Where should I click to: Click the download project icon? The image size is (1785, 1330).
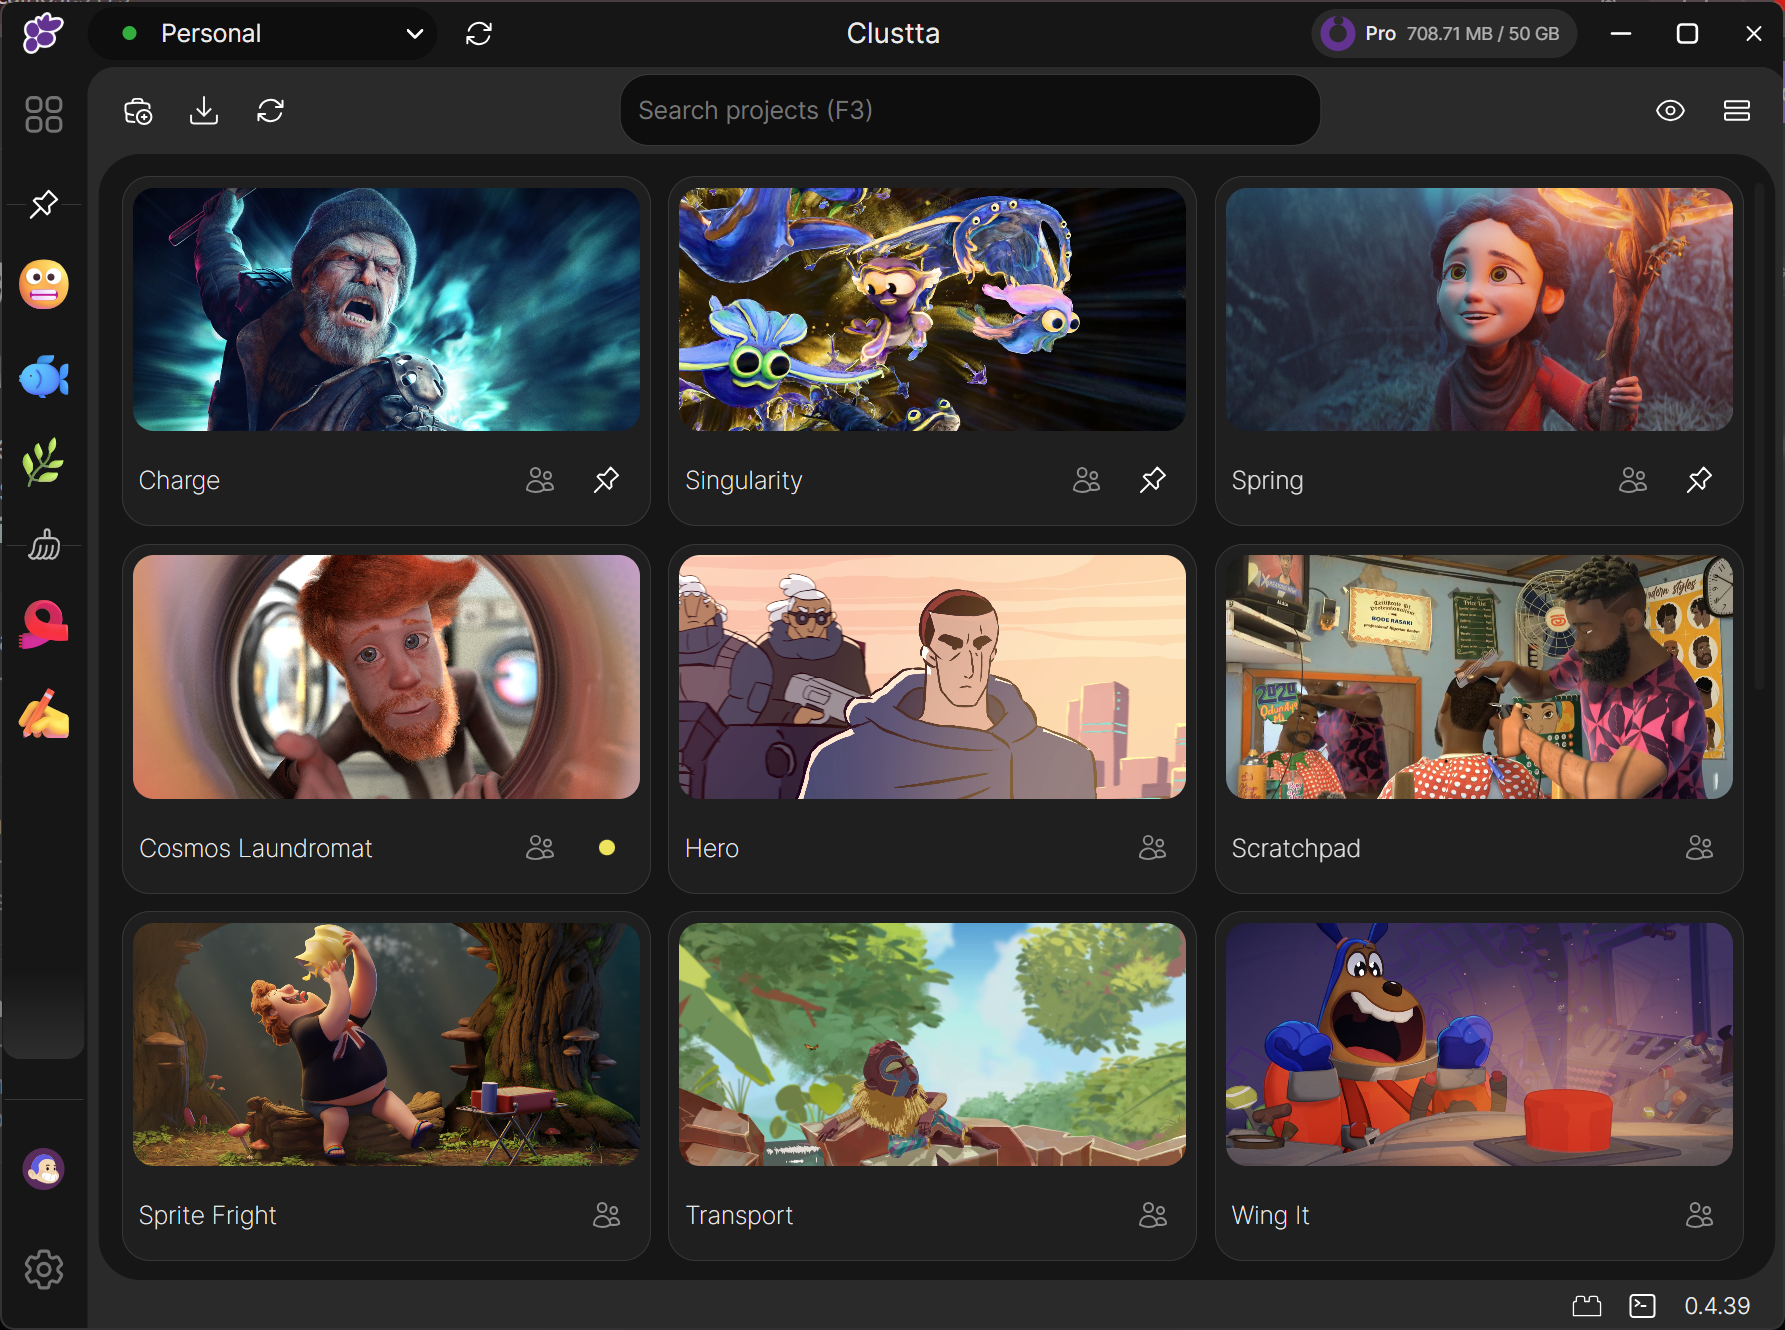tap(204, 111)
